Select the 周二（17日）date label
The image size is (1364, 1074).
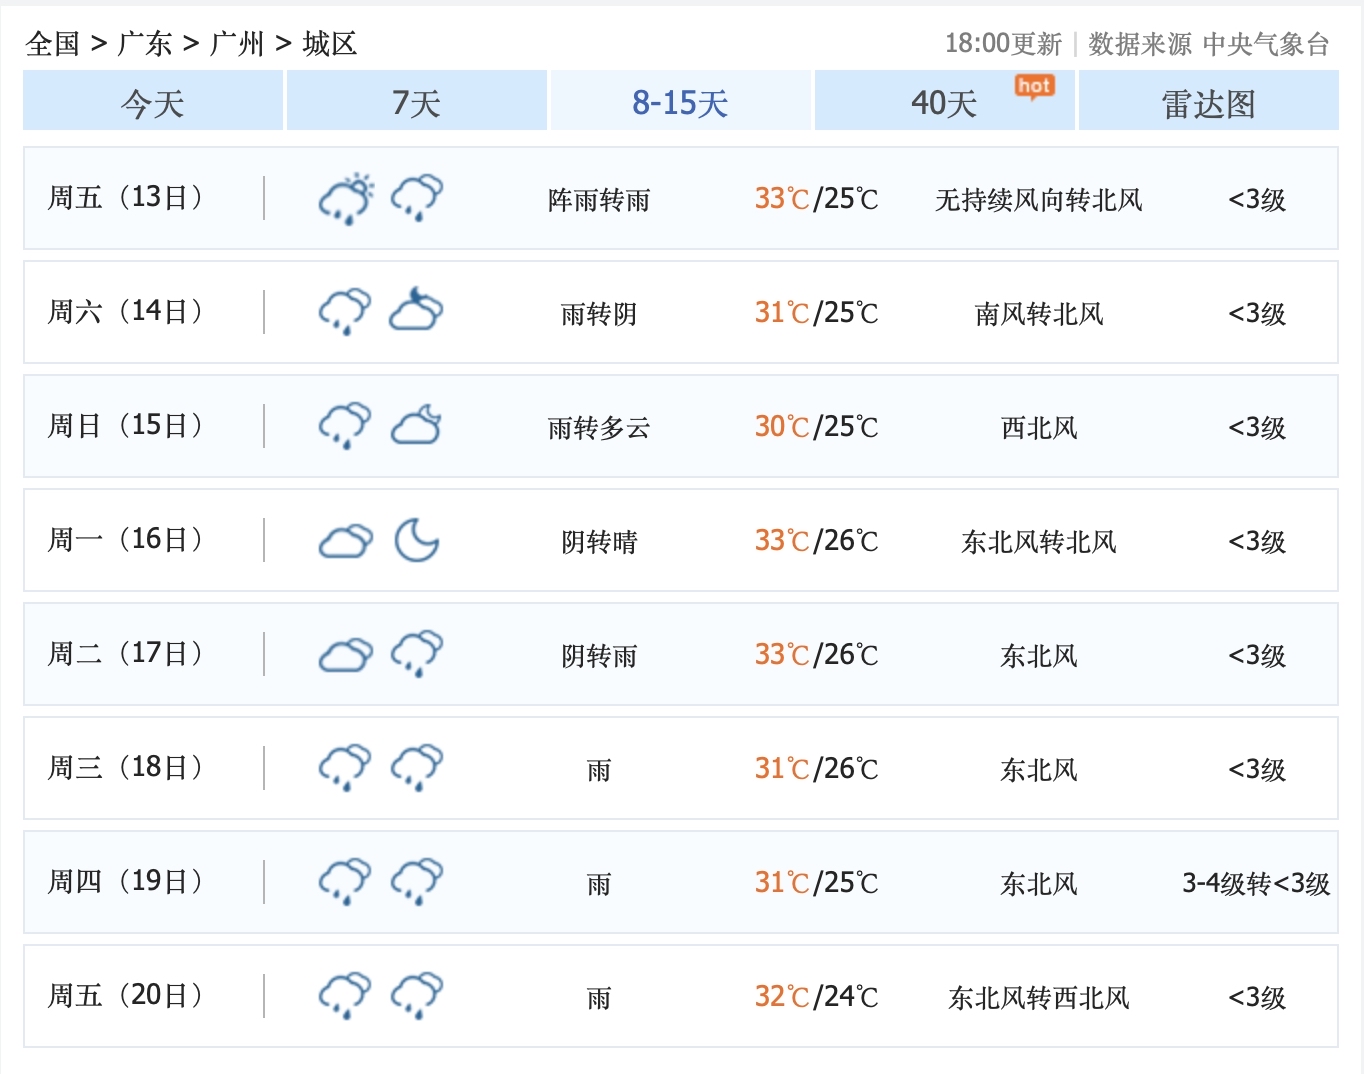(x=125, y=654)
